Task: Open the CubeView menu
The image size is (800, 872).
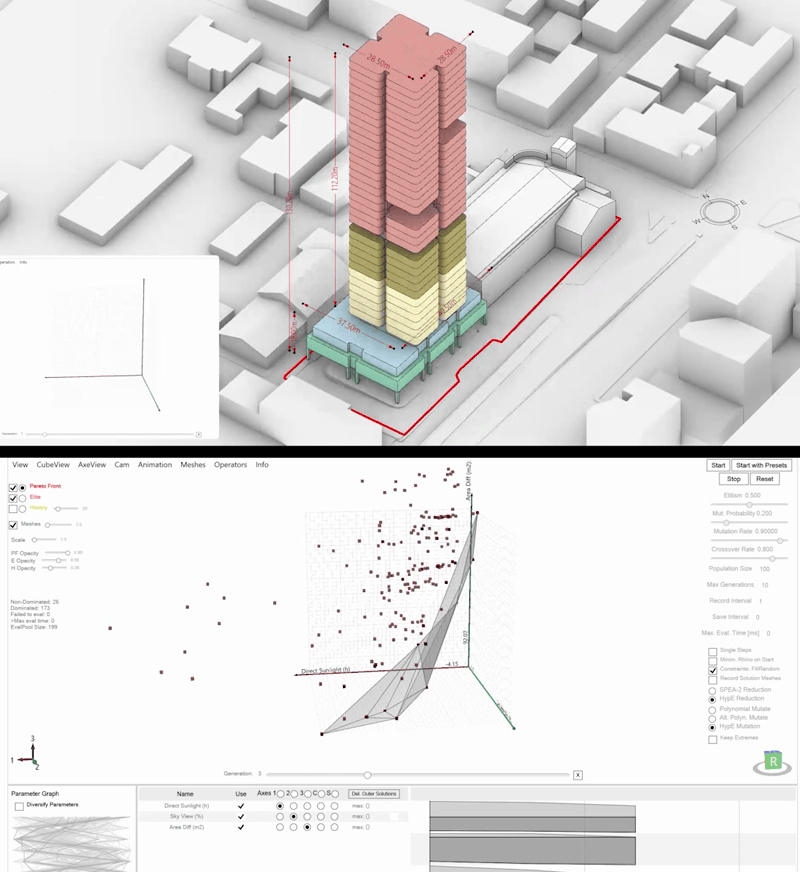Action: tap(53, 465)
